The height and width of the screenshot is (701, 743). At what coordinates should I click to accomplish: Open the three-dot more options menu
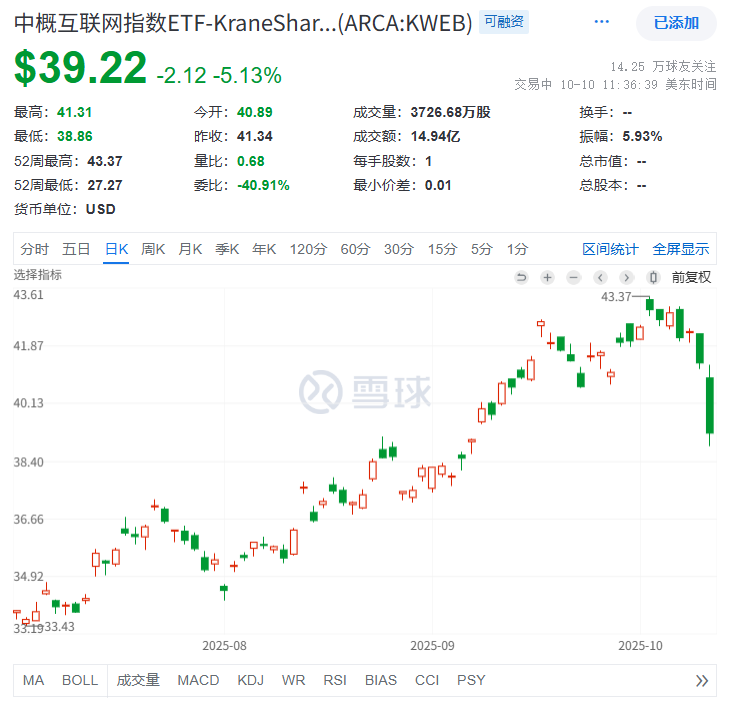coord(601,22)
